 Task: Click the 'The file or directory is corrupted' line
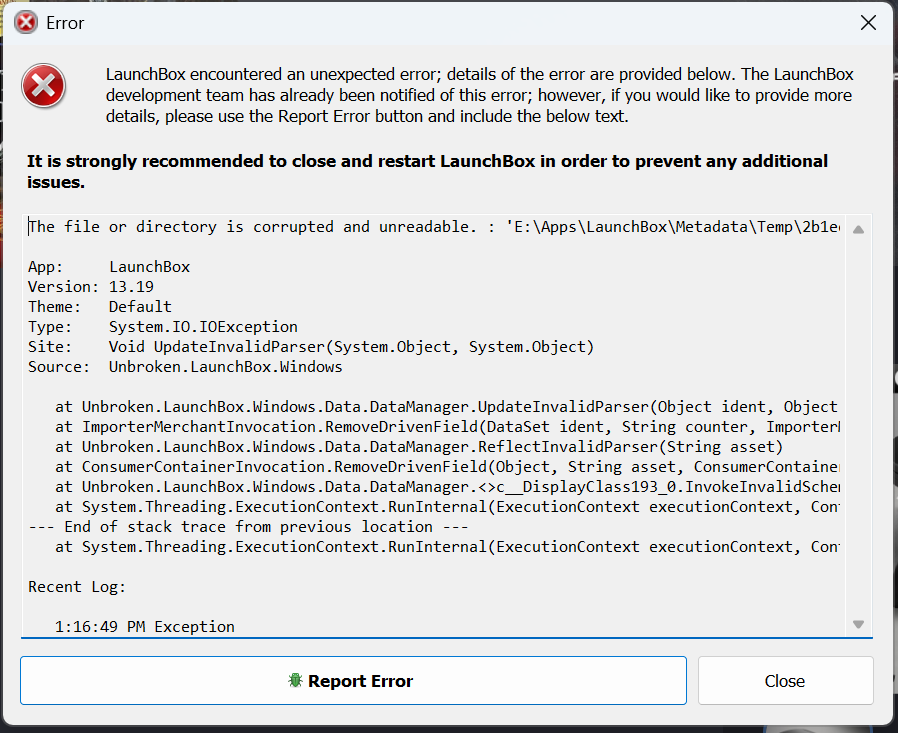pyautogui.click(x=434, y=227)
